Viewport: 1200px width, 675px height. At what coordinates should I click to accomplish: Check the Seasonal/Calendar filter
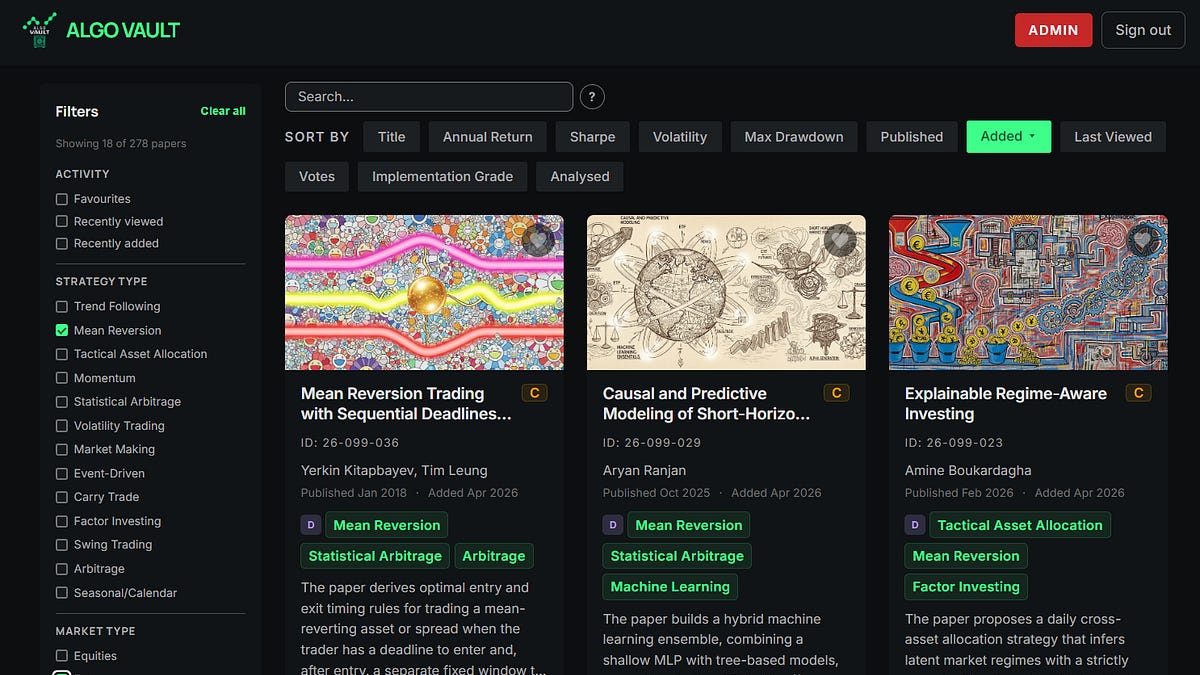[62, 592]
